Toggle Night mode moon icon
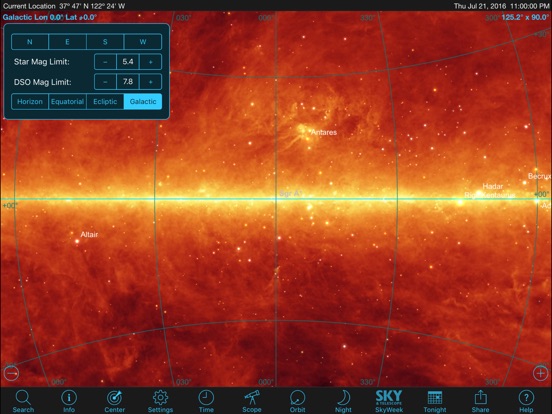 [343, 398]
